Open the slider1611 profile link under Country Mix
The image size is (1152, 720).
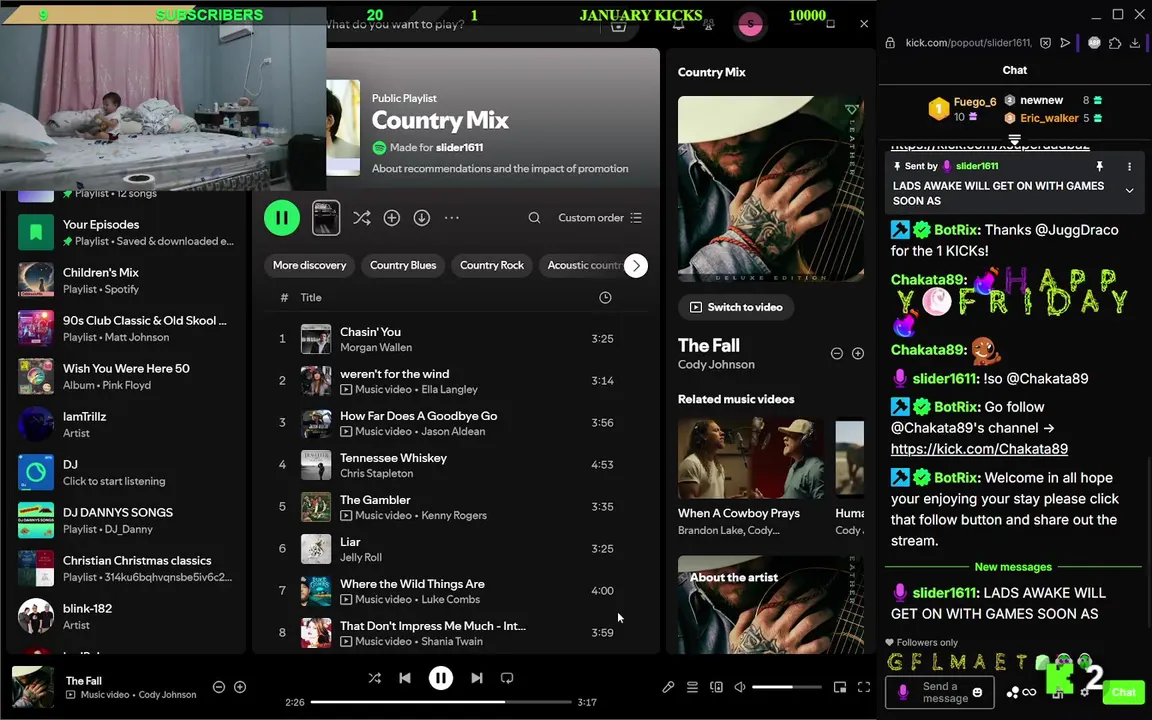(459, 148)
